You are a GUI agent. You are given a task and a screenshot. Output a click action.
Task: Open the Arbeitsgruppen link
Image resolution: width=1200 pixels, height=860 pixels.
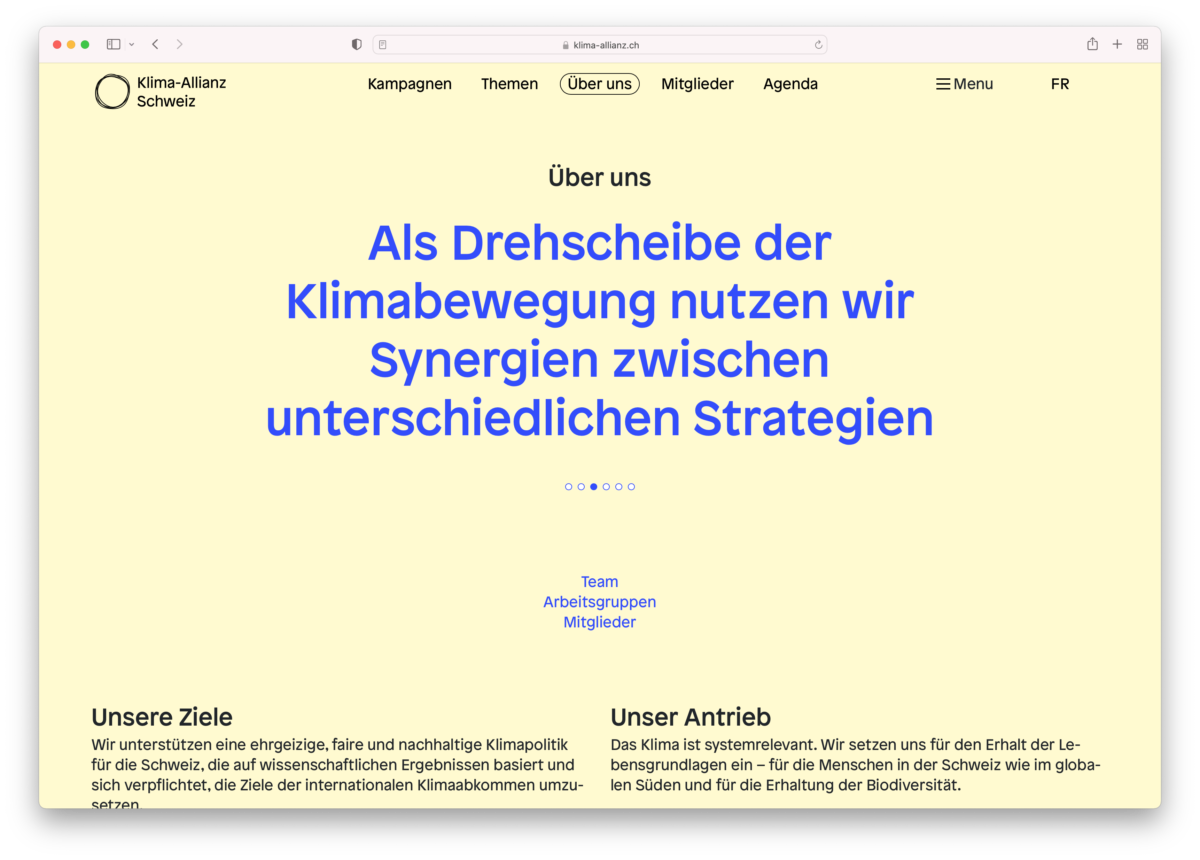[599, 602]
